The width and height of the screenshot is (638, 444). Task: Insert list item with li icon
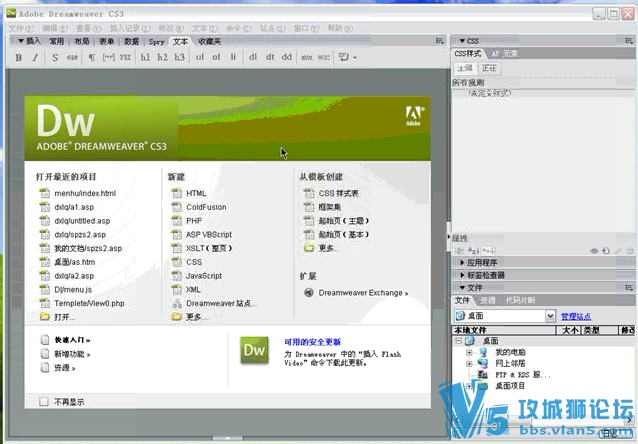click(x=233, y=57)
